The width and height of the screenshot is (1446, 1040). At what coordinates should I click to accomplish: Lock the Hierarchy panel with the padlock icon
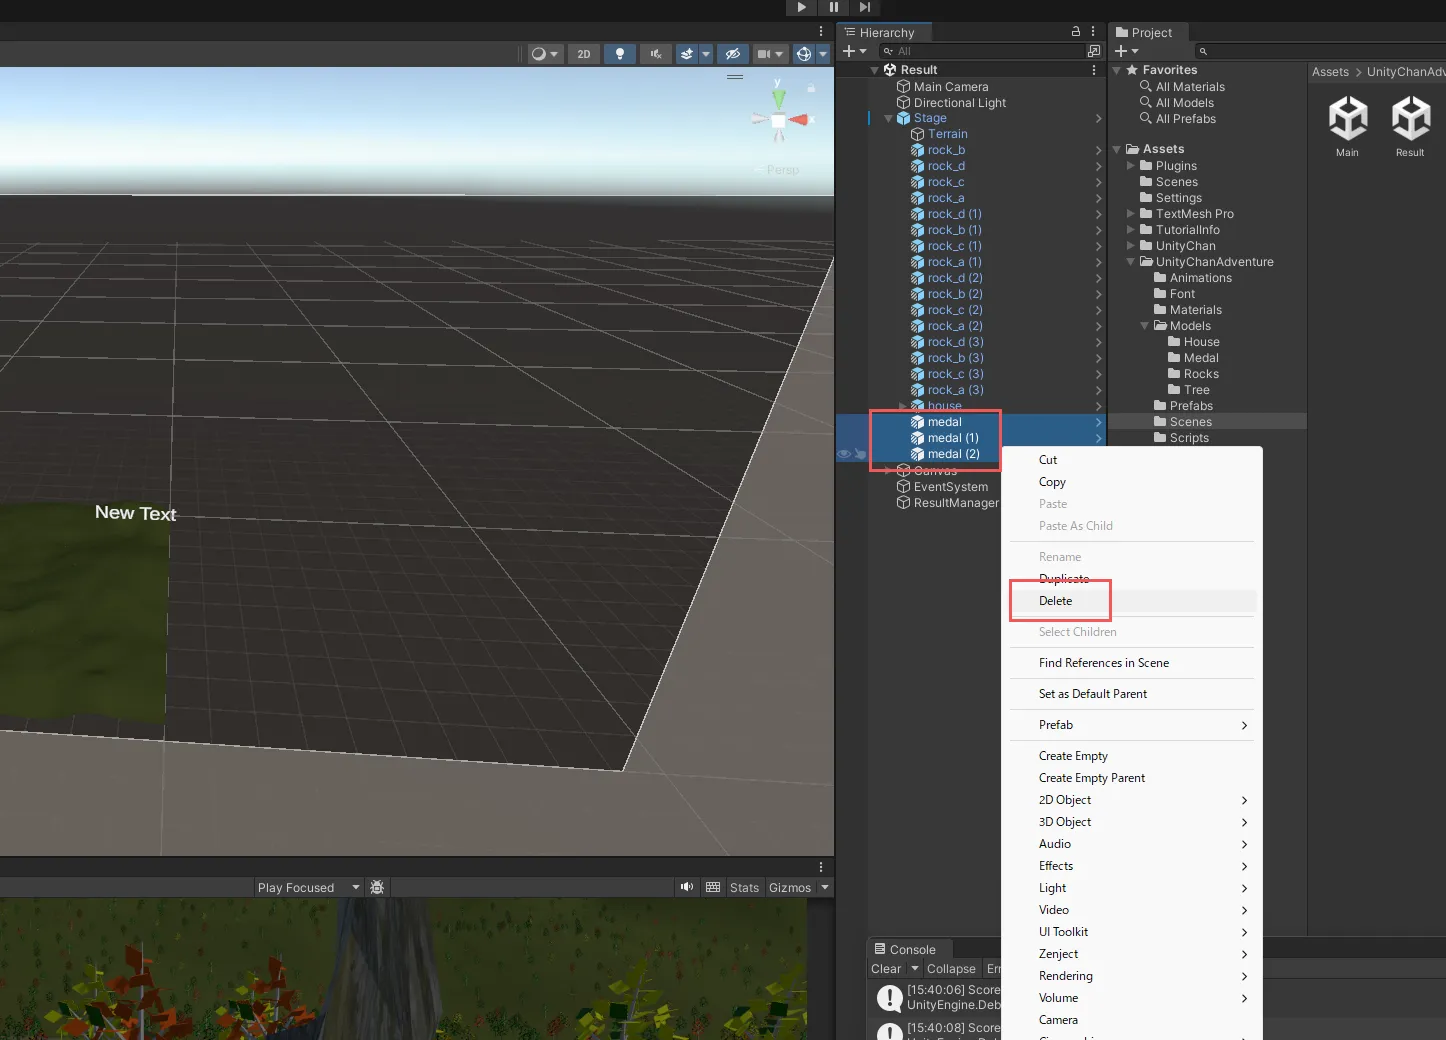1076,32
